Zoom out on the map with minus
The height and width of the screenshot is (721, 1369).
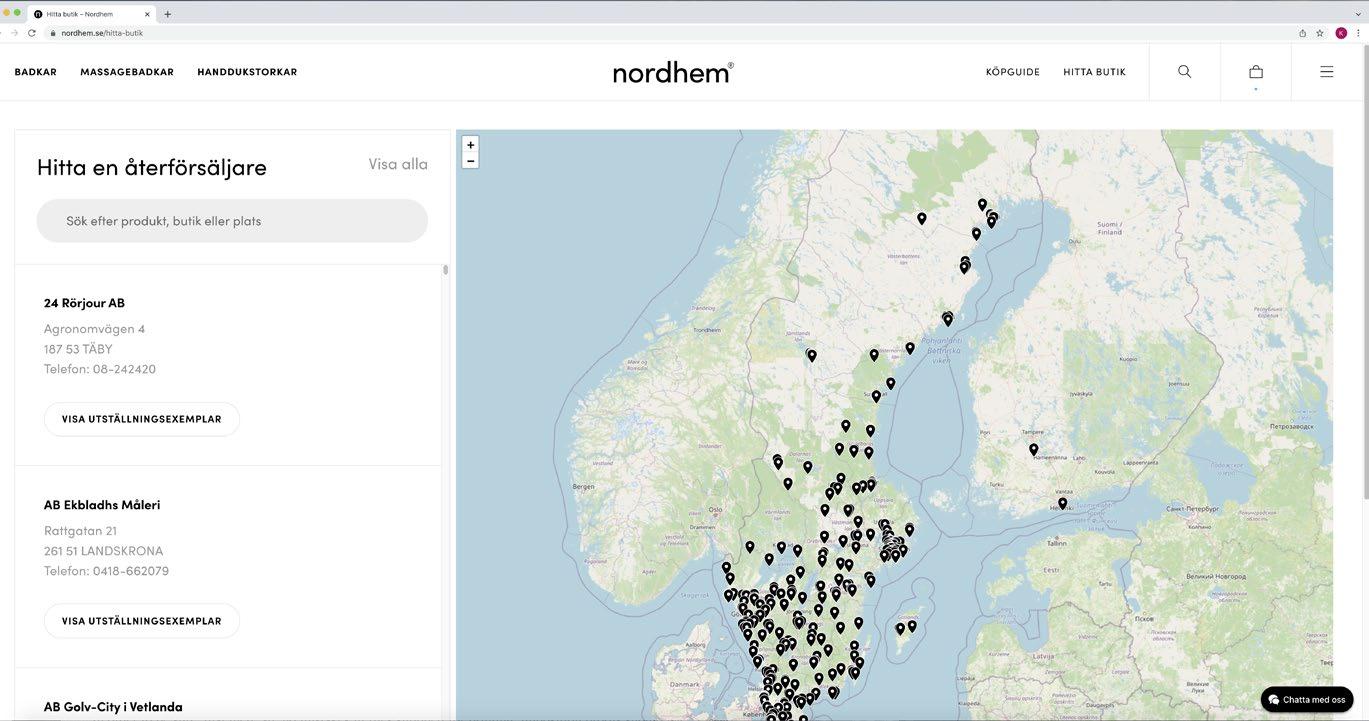[471, 161]
